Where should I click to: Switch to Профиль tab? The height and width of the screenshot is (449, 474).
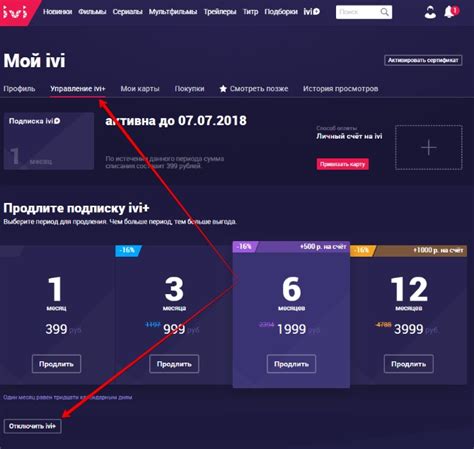click(x=19, y=89)
